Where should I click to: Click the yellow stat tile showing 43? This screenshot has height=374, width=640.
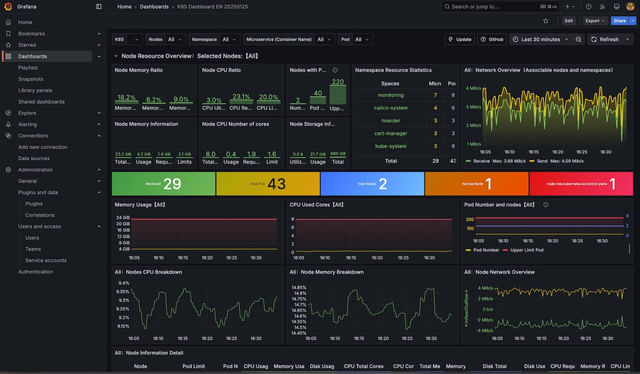(x=268, y=184)
